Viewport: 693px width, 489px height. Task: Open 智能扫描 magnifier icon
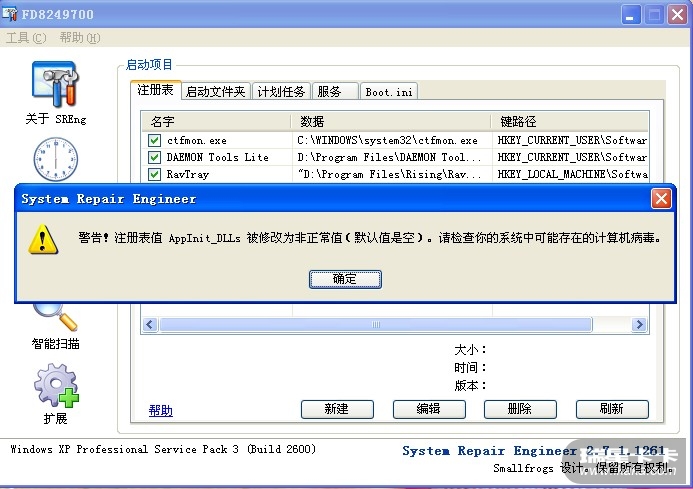pos(56,317)
